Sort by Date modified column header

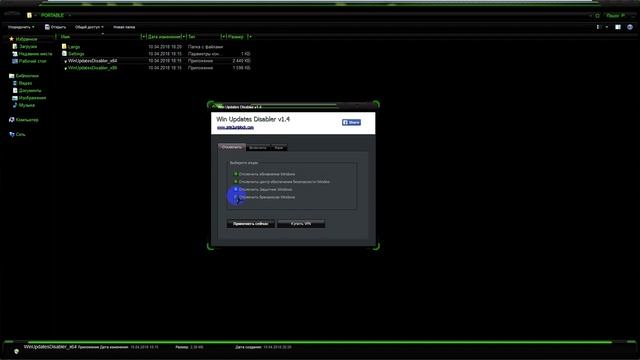coord(164,37)
